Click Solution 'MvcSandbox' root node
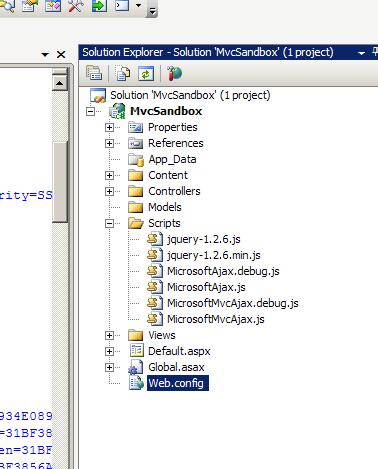 [190, 95]
